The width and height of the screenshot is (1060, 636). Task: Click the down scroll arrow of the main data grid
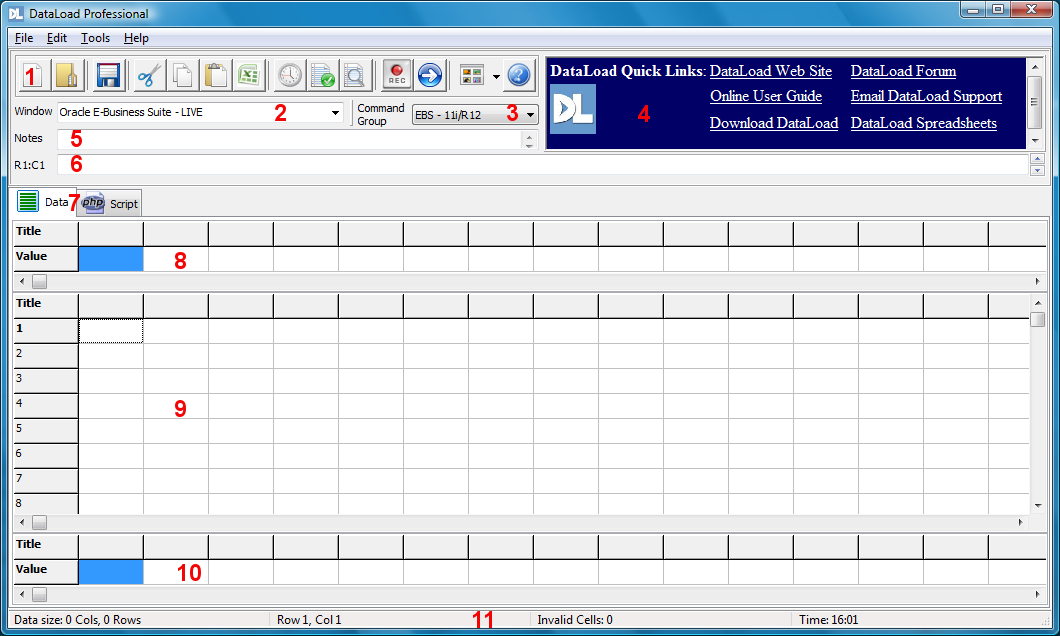(1038, 506)
